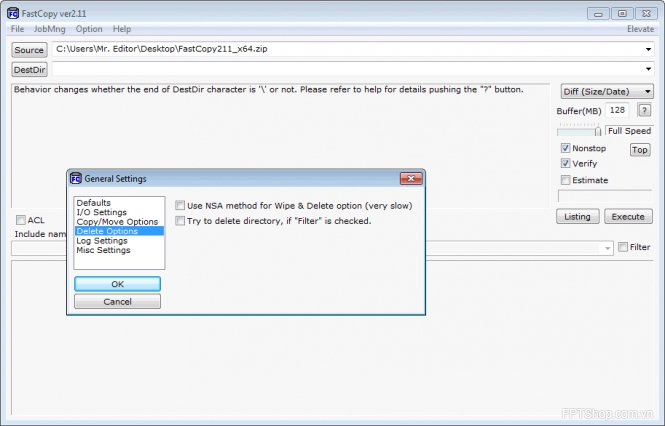
Task: Uncheck the Nonstop option
Action: 565,148
